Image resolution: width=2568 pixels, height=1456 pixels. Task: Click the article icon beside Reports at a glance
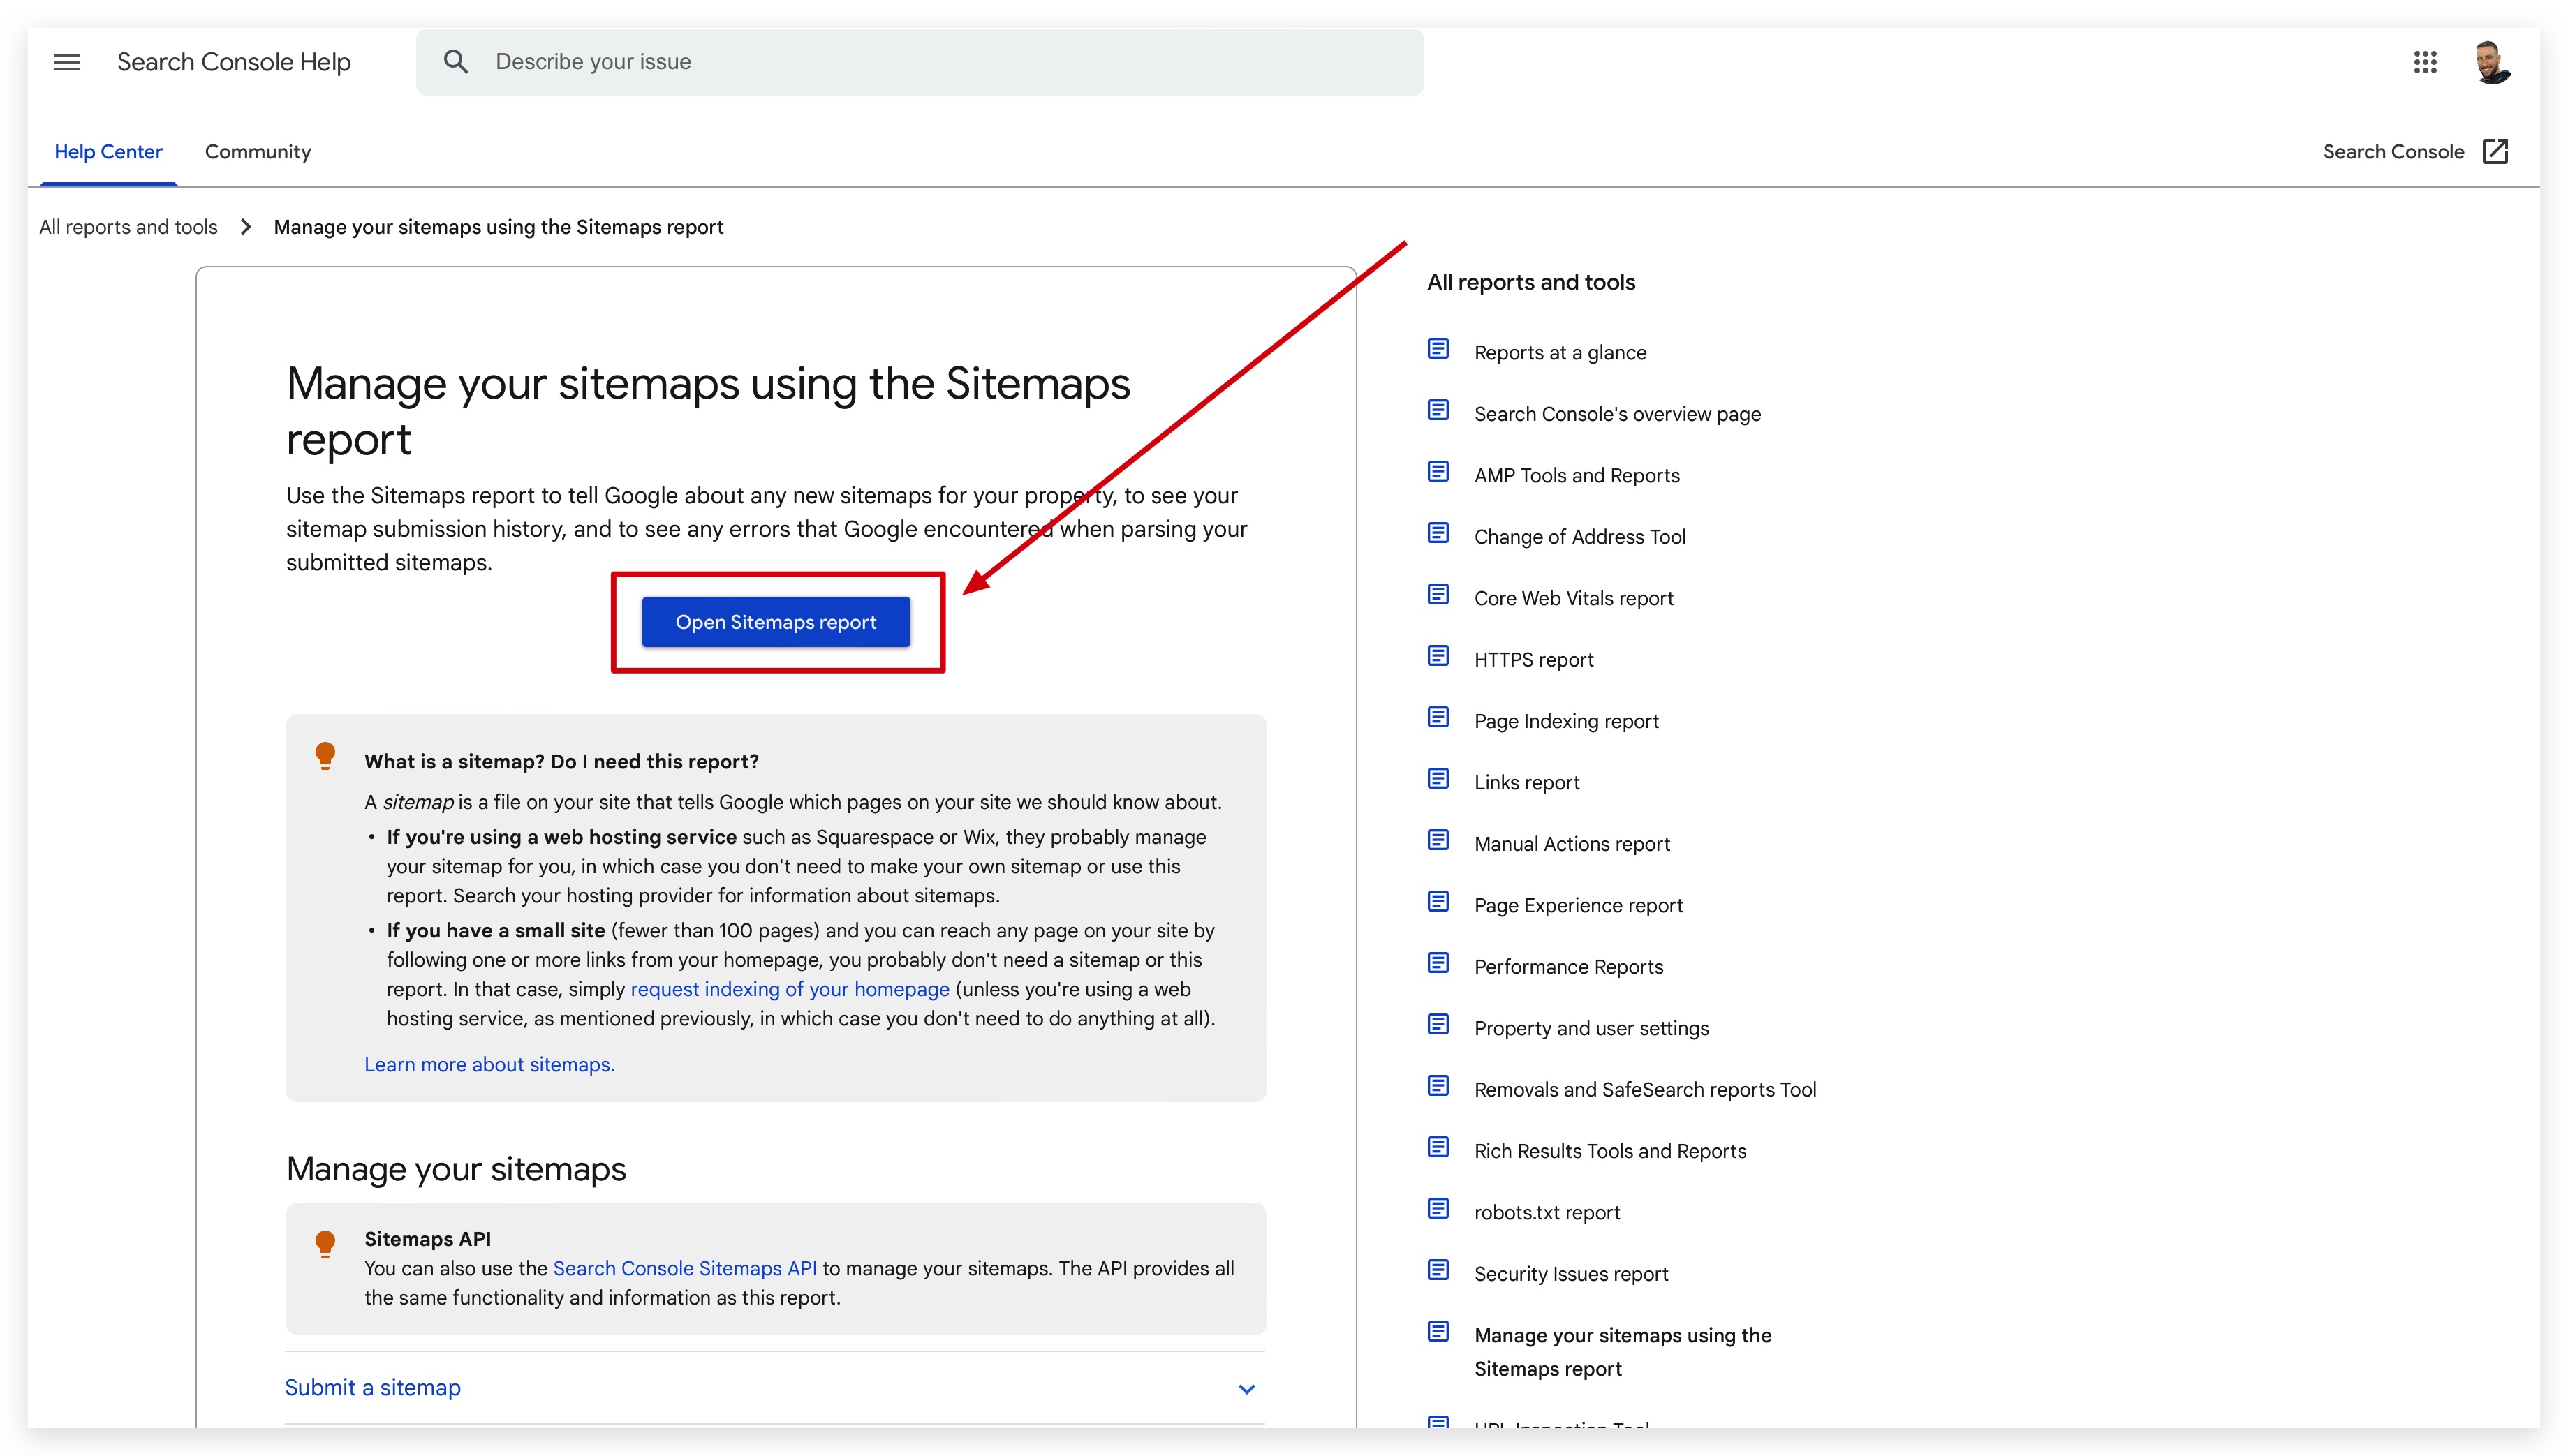click(x=1438, y=349)
